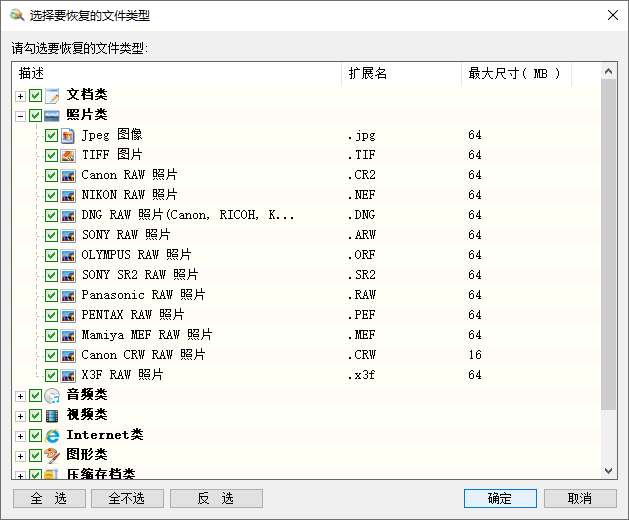Click the scrollbar down arrow
The width and height of the screenshot is (629, 520).
pyautogui.click(x=609, y=471)
